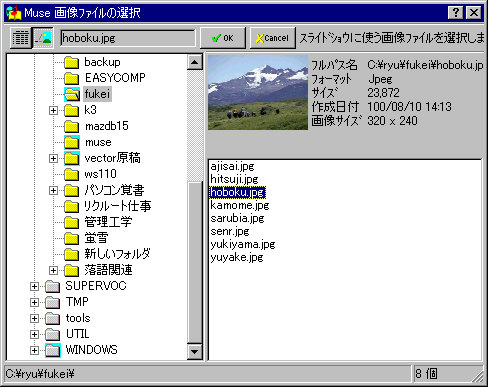This screenshot has width=488, height=387.
Task: Click the mountain landscape preview thumbnail
Action: click(x=258, y=93)
